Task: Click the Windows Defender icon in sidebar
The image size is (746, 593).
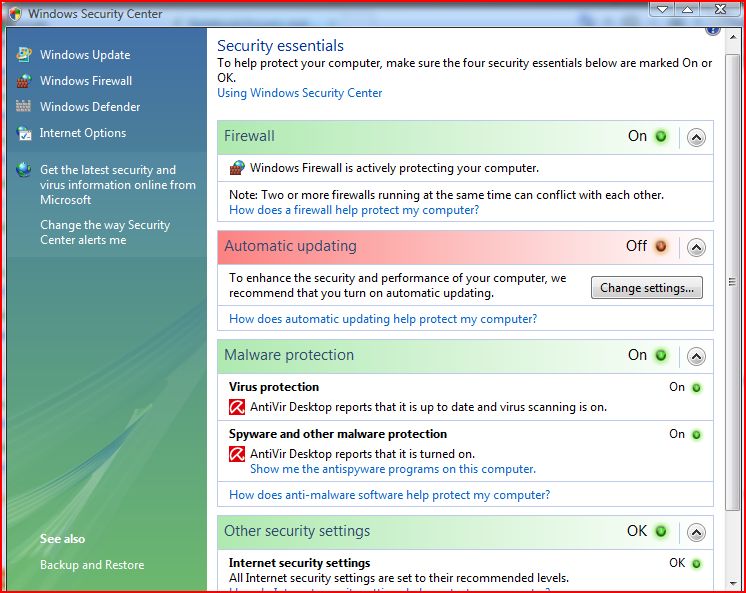Action: (23, 106)
